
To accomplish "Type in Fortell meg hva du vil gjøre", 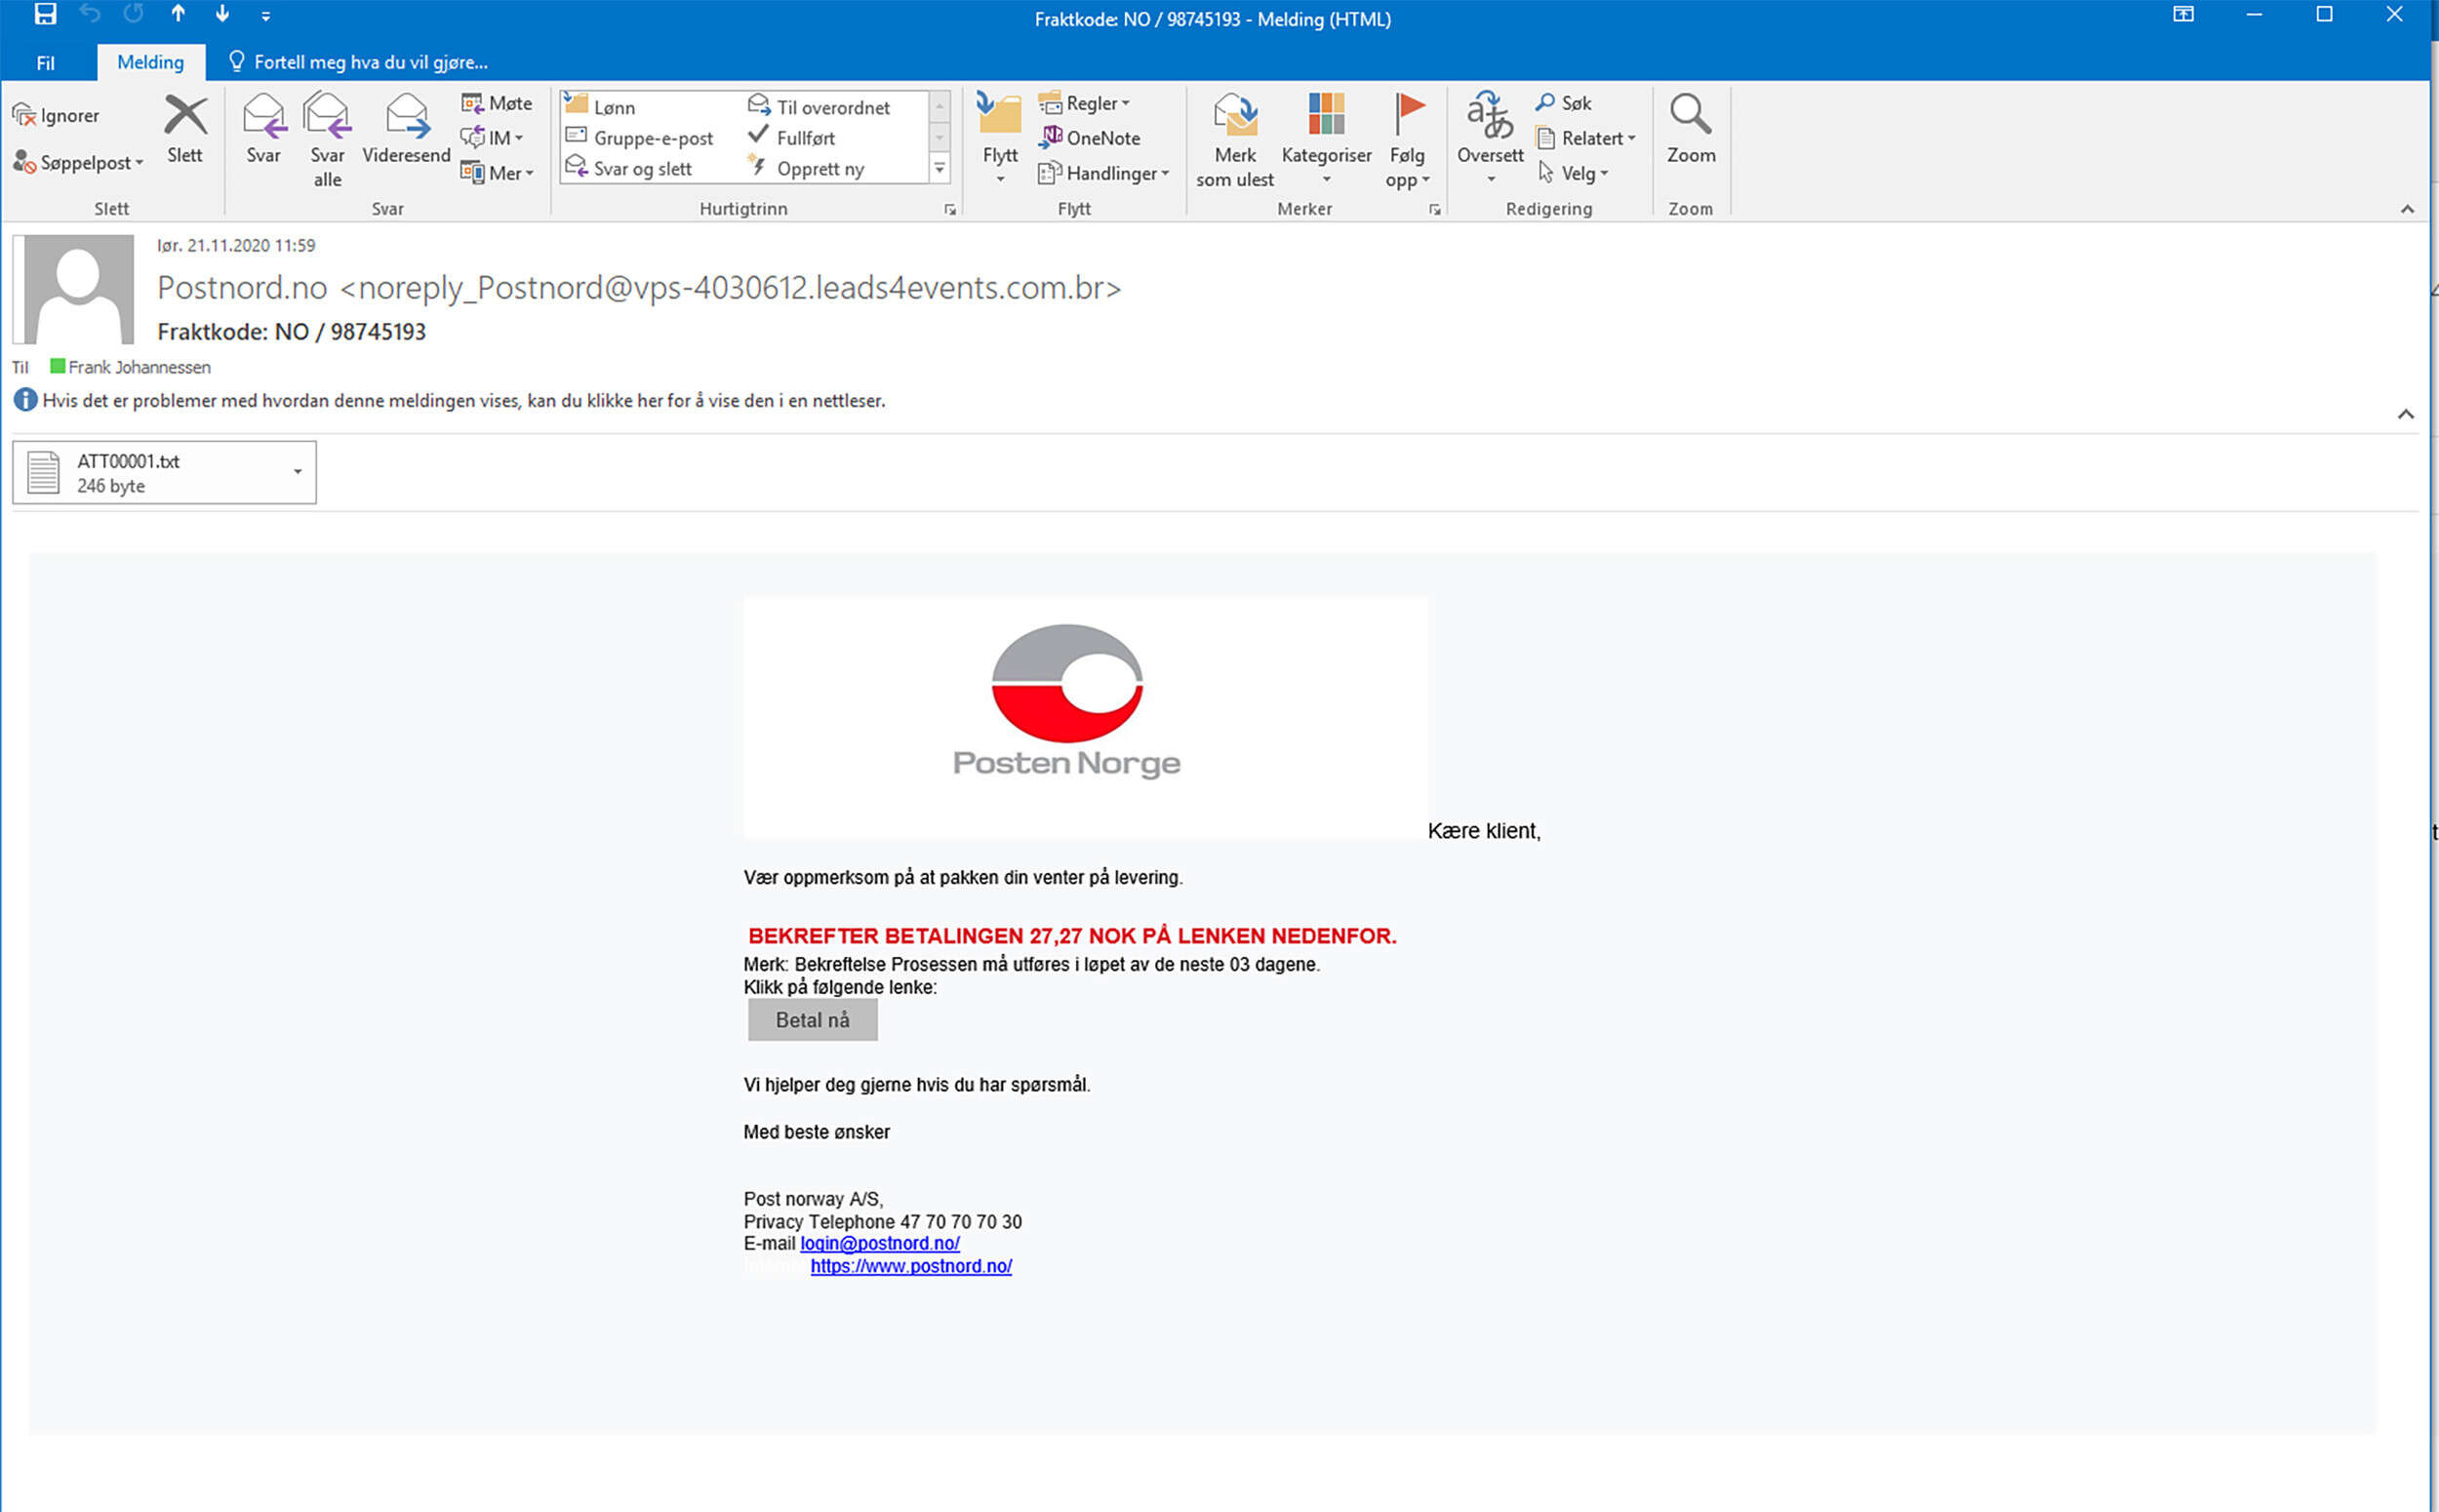I will pos(370,62).
